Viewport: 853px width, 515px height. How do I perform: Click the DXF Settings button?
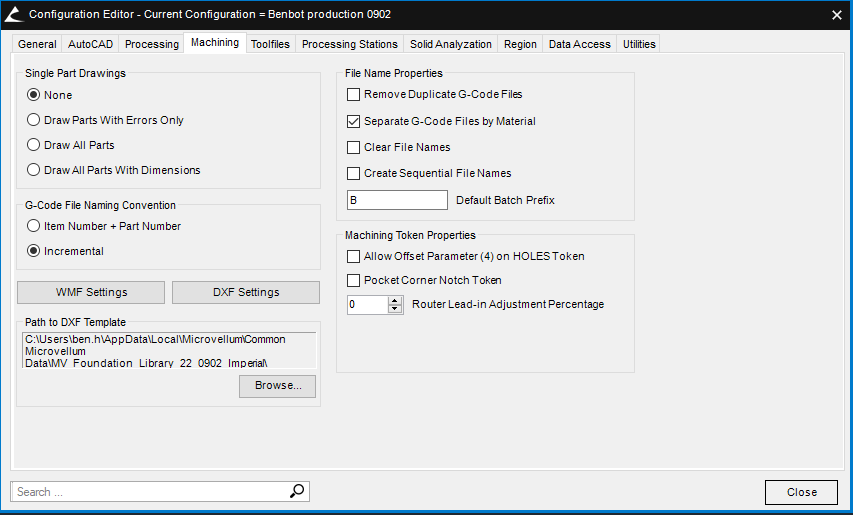(x=245, y=292)
